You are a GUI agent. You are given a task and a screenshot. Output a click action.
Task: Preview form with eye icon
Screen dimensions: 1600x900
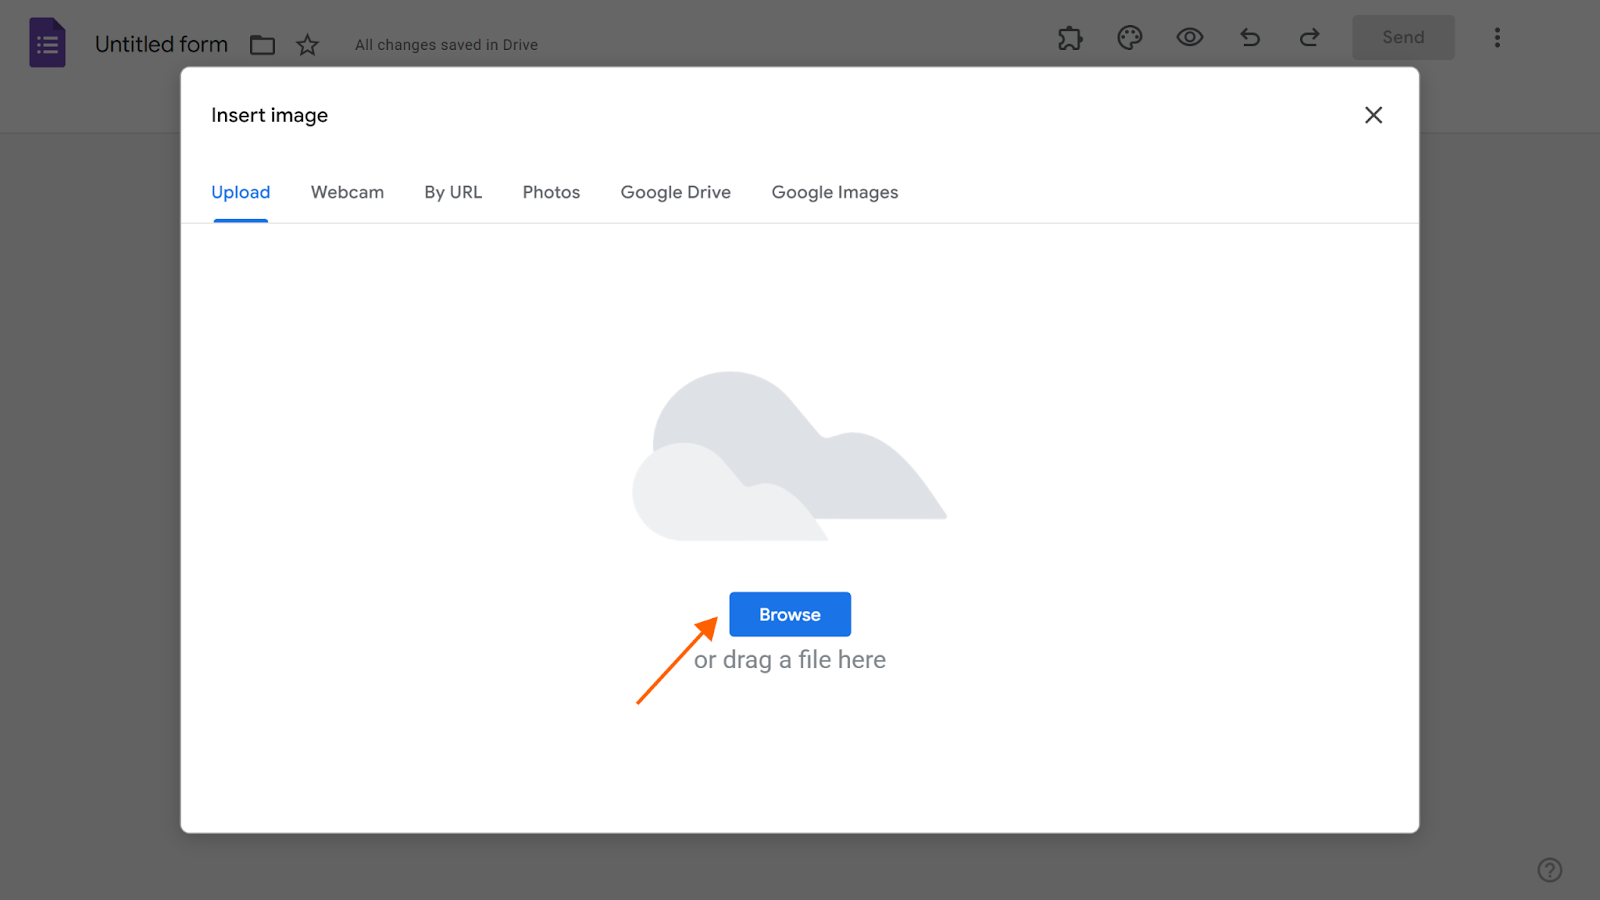coord(1189,38)
